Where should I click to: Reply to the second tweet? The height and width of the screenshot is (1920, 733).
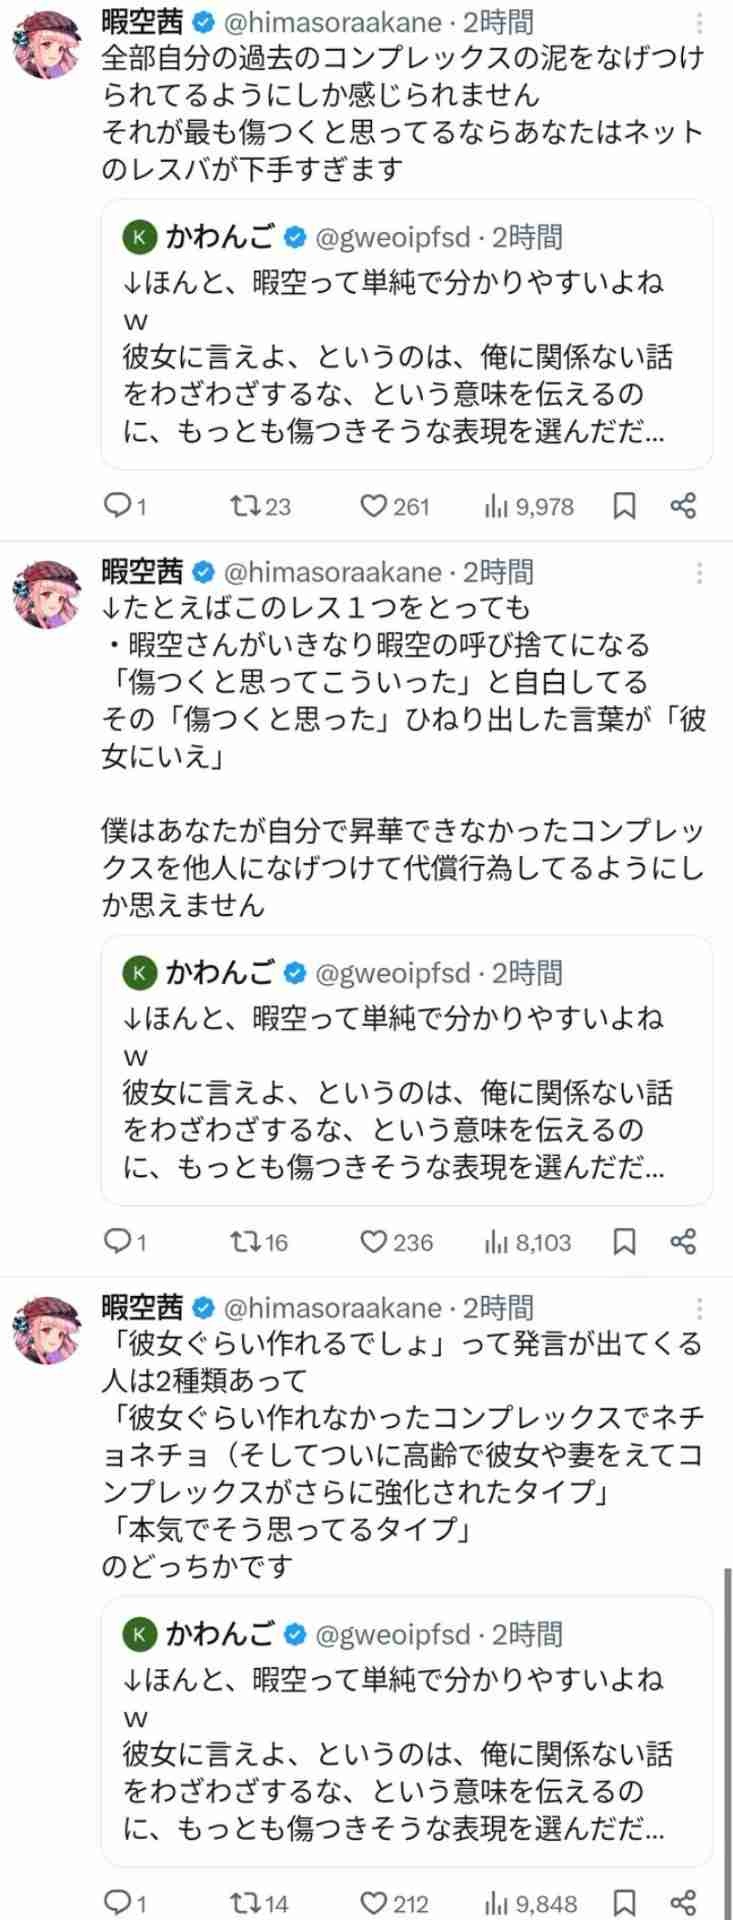point(117,1242)
